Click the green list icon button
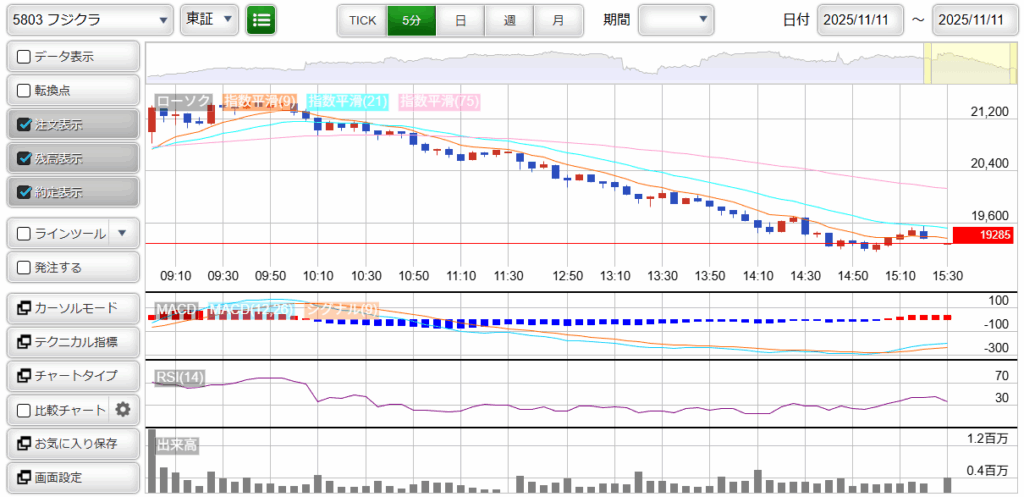This screenshot has height=497, width=1024. (261, 20)
